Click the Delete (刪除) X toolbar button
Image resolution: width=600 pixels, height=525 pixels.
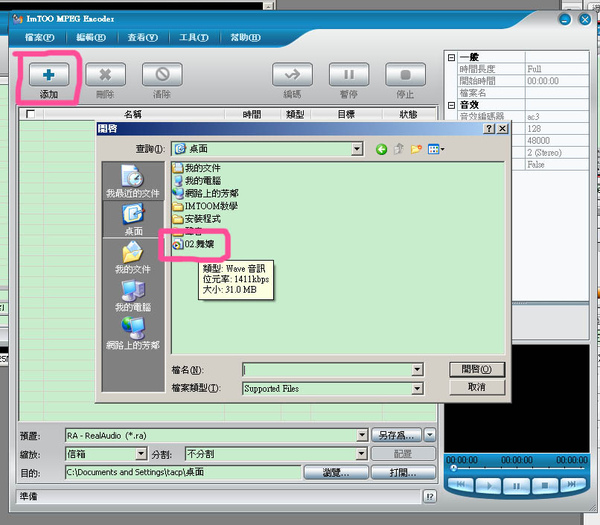coord(105,74)
